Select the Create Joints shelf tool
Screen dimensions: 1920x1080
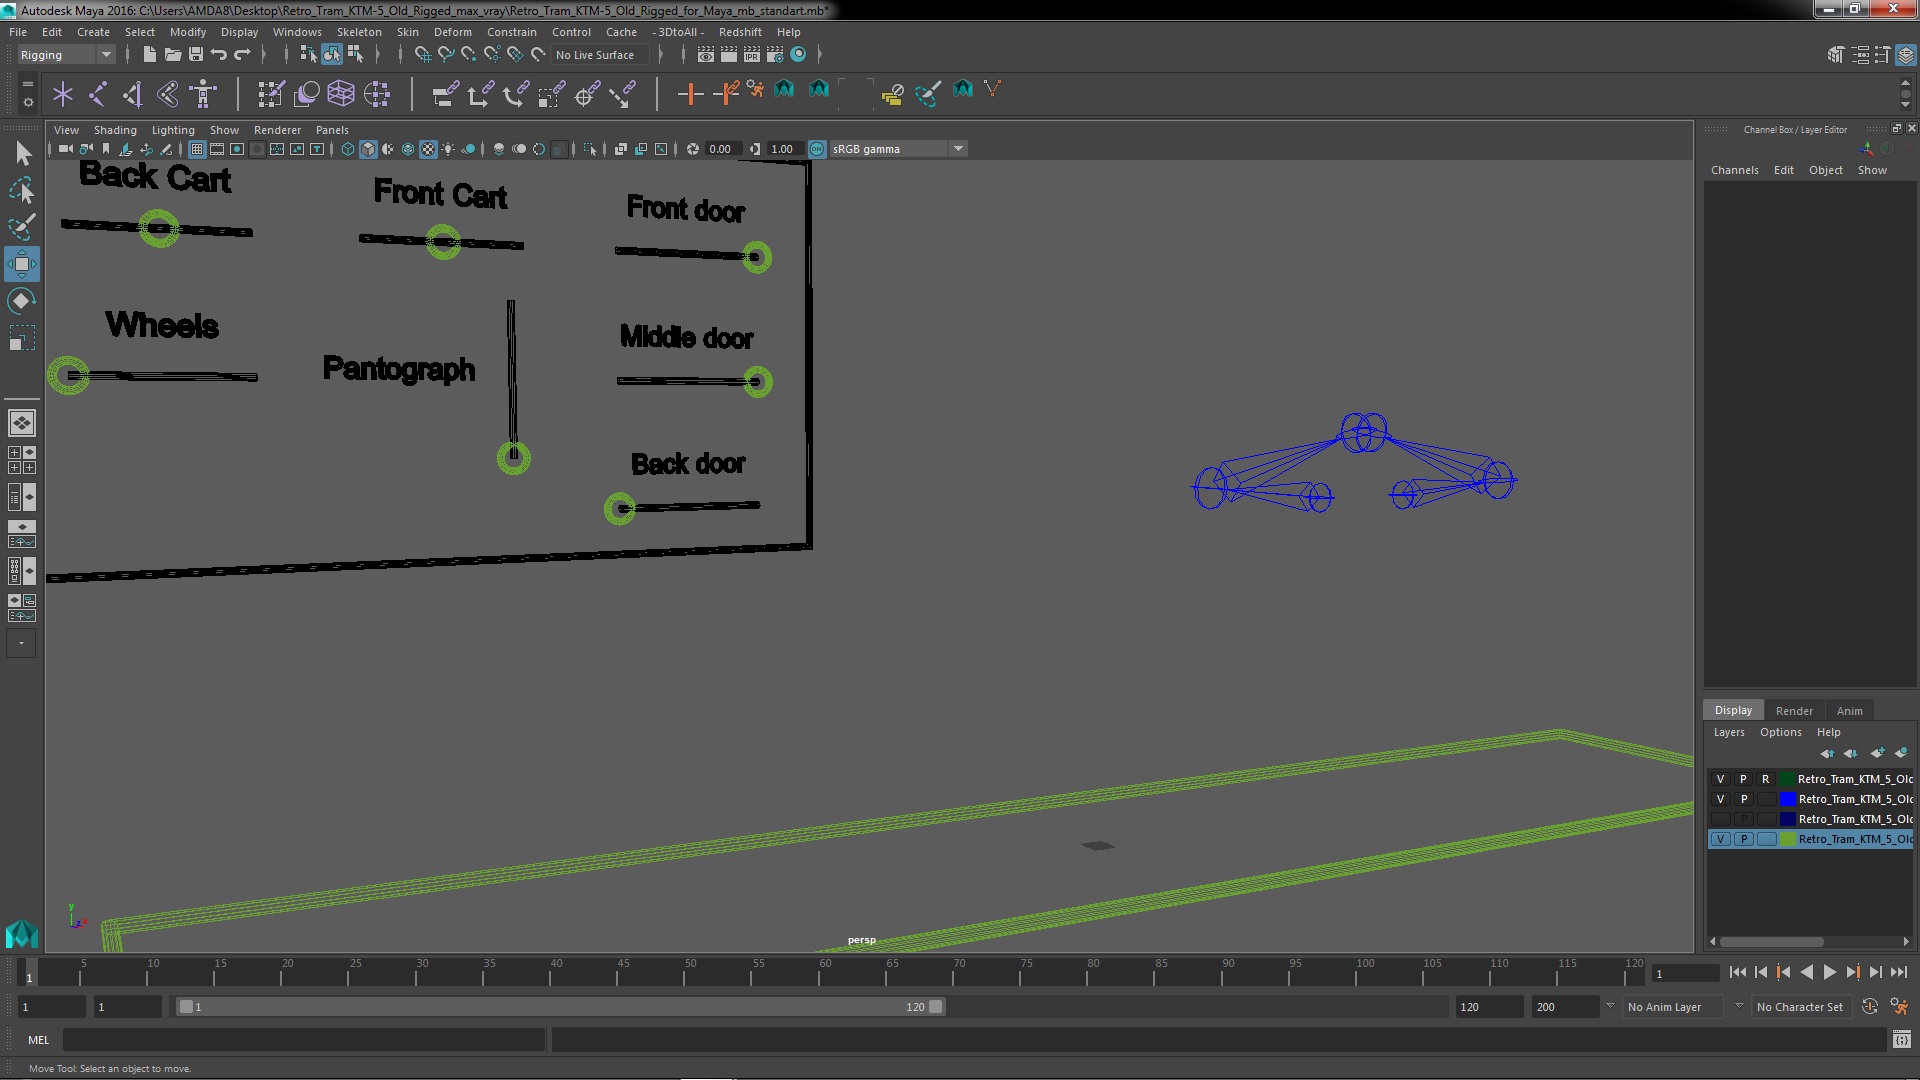[x=98, y=94]
